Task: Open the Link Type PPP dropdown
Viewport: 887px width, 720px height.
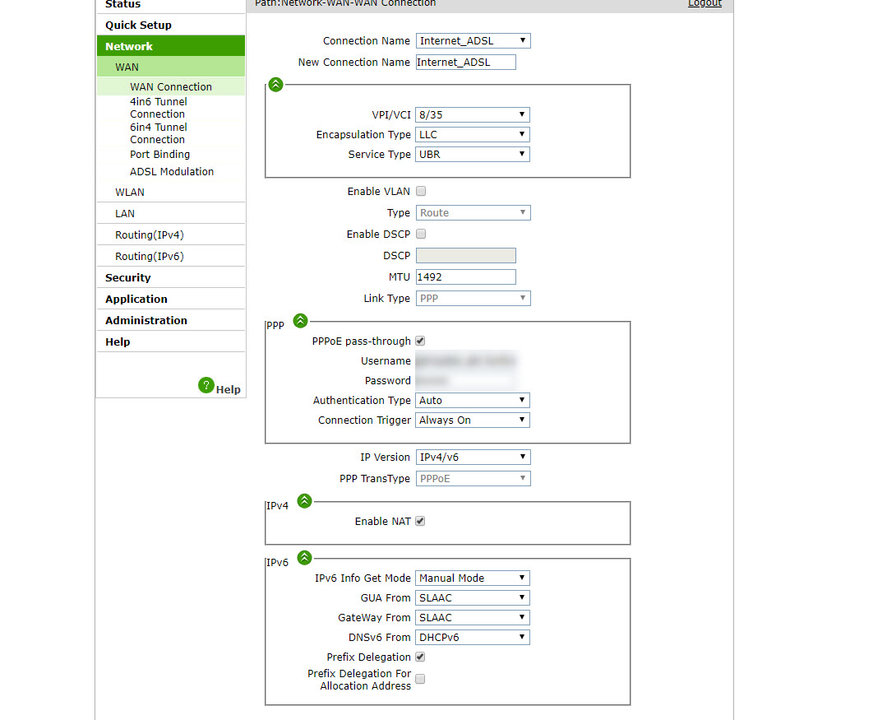Action: click(x=473, y=298)
